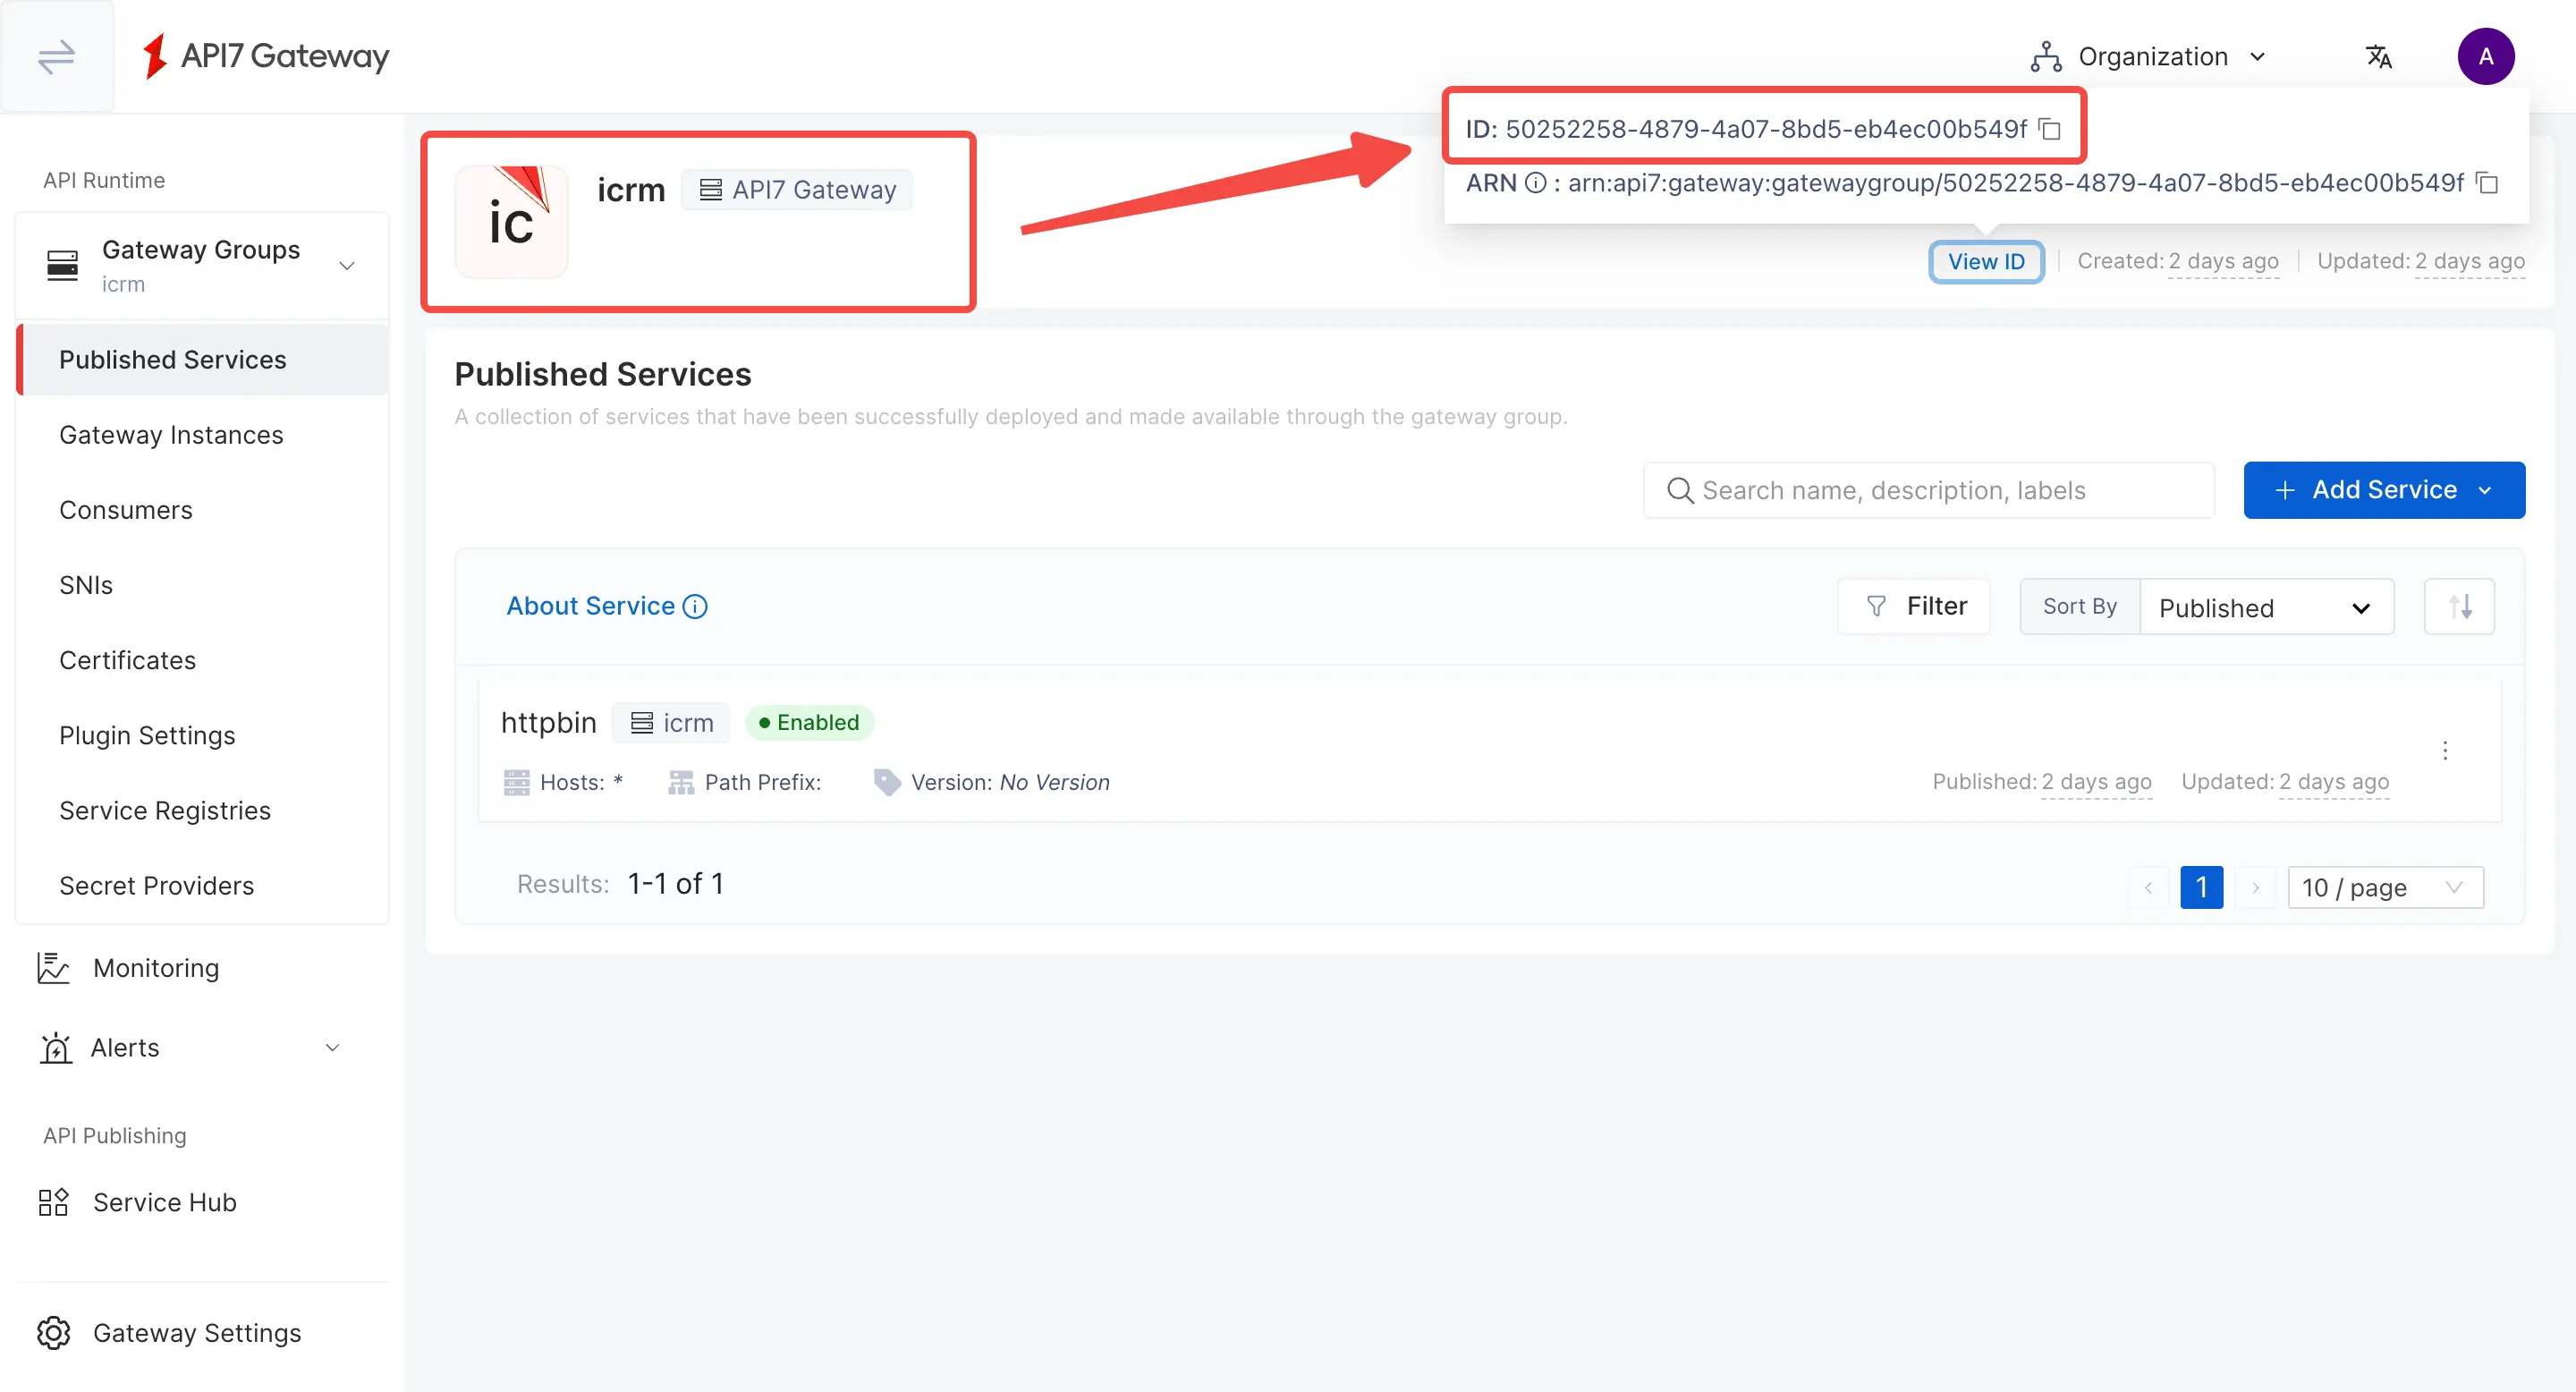Screen dimensions: 2576x1392
Task: Click the Monitoring chart icon
Action: pos(53,967)
